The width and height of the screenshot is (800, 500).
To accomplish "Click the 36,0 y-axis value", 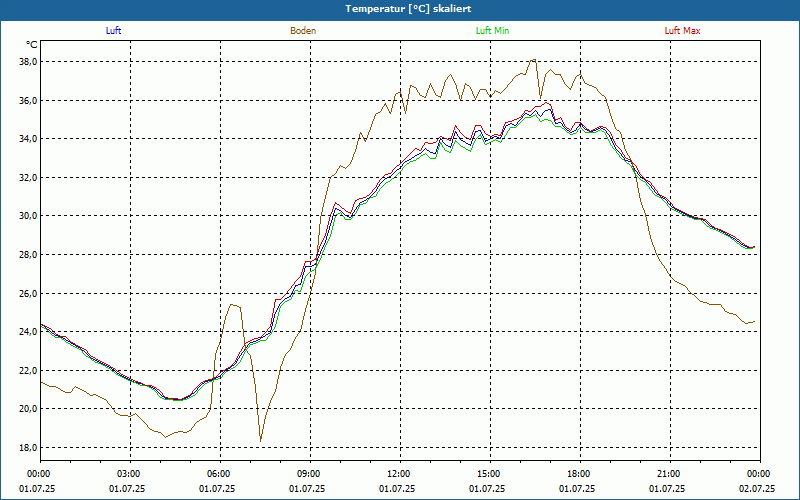I will pos(28,101).
